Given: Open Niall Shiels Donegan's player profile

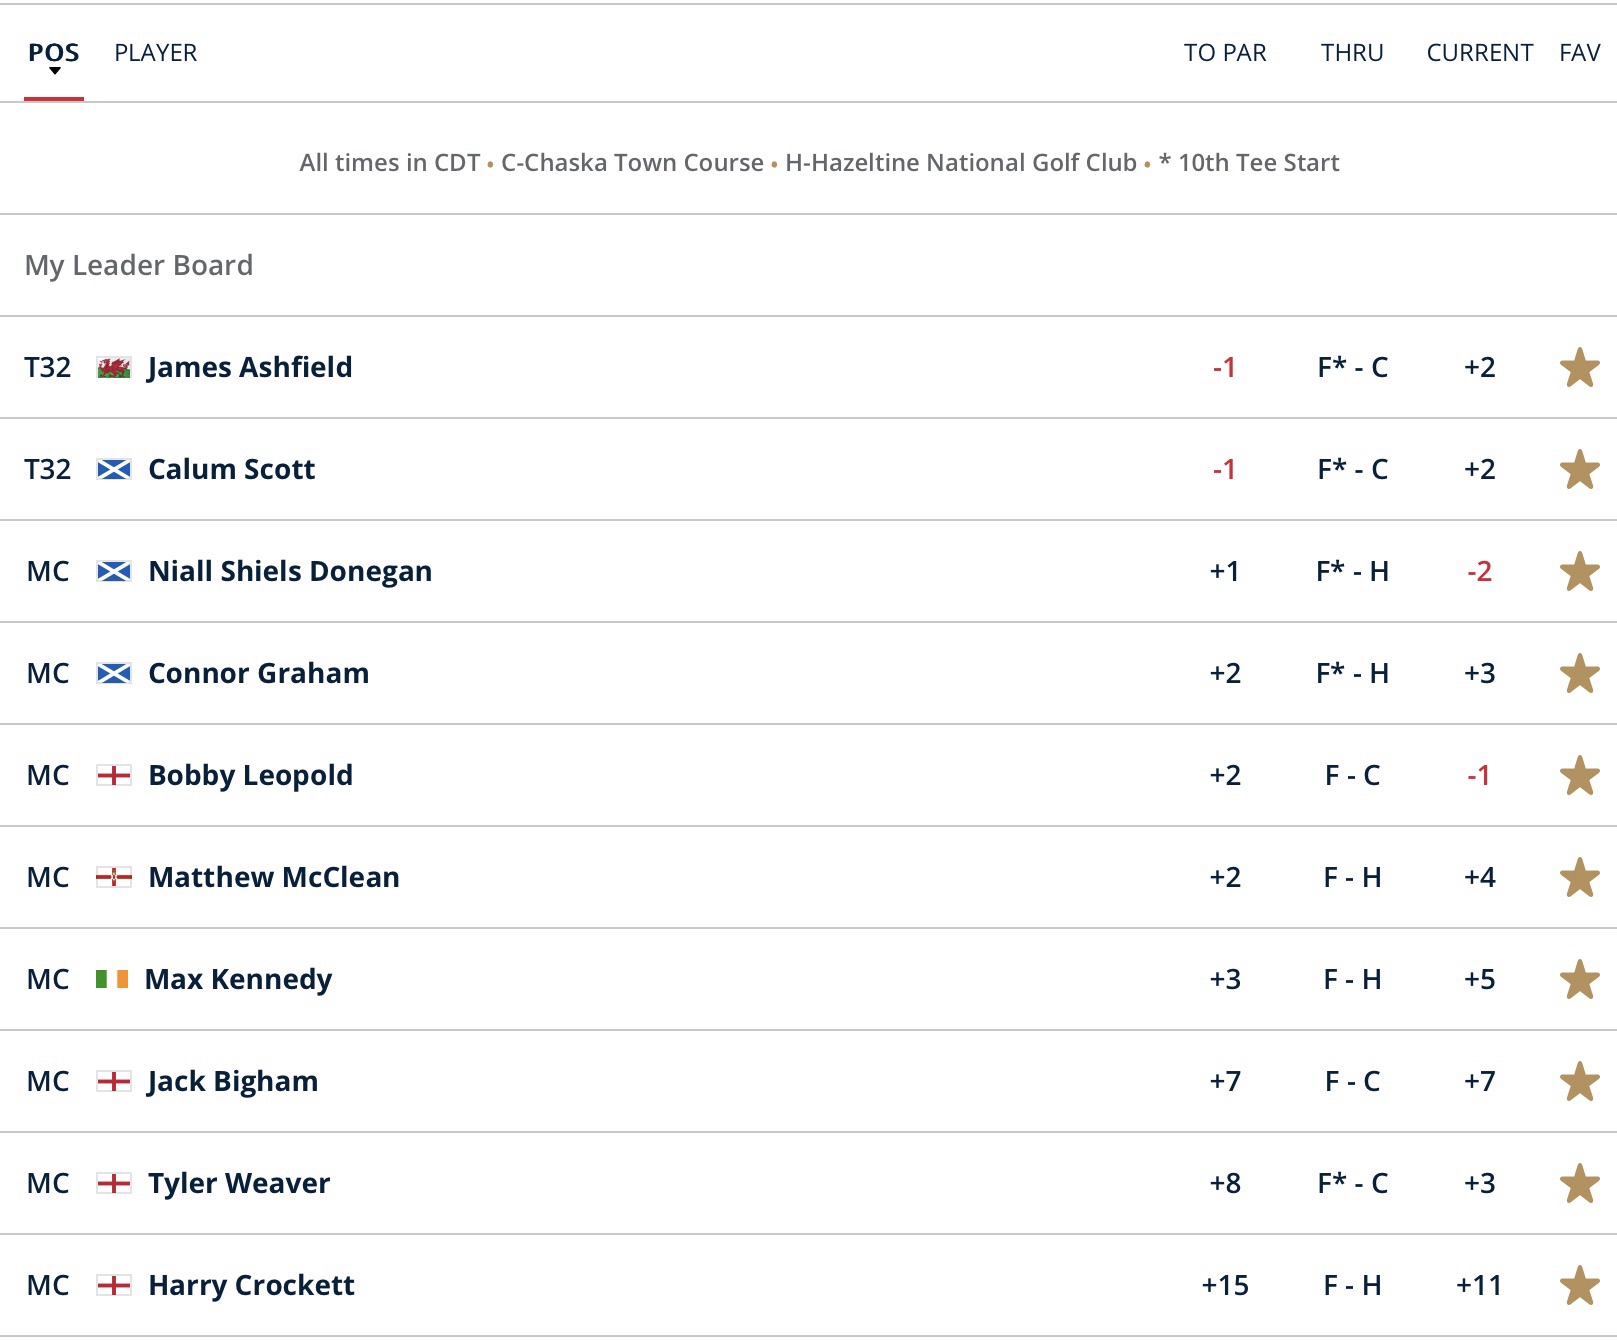Looking at the screenshot, I should coord(290,572).
